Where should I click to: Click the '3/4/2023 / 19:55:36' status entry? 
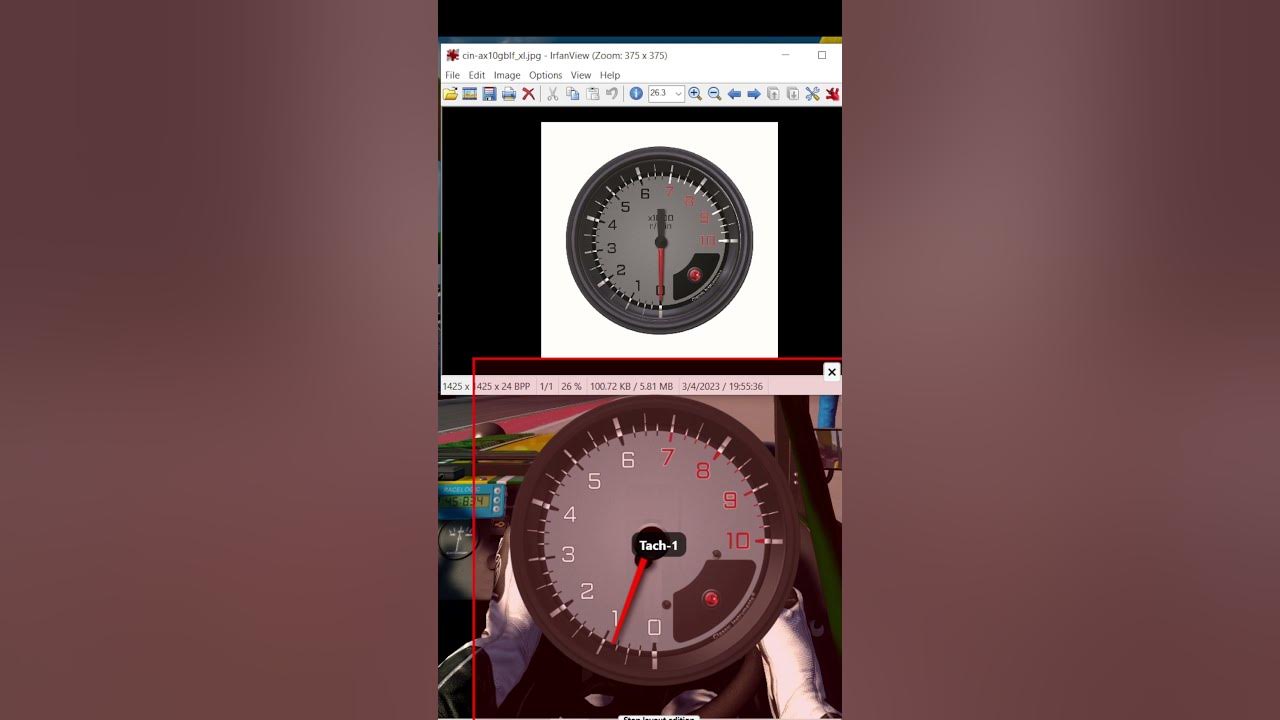[722, 386]
